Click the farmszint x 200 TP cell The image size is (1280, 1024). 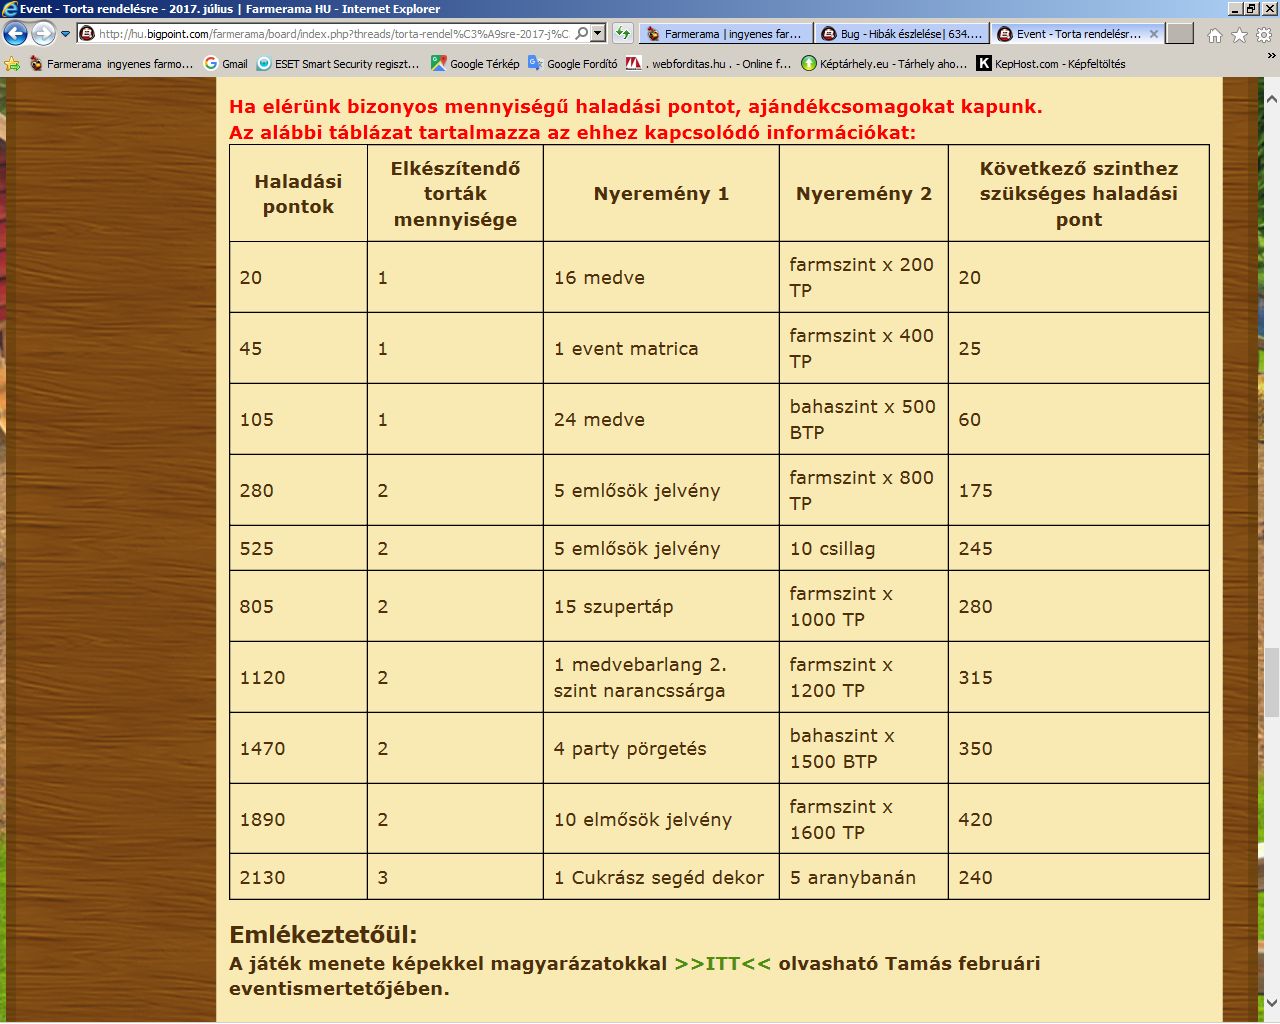863,277
